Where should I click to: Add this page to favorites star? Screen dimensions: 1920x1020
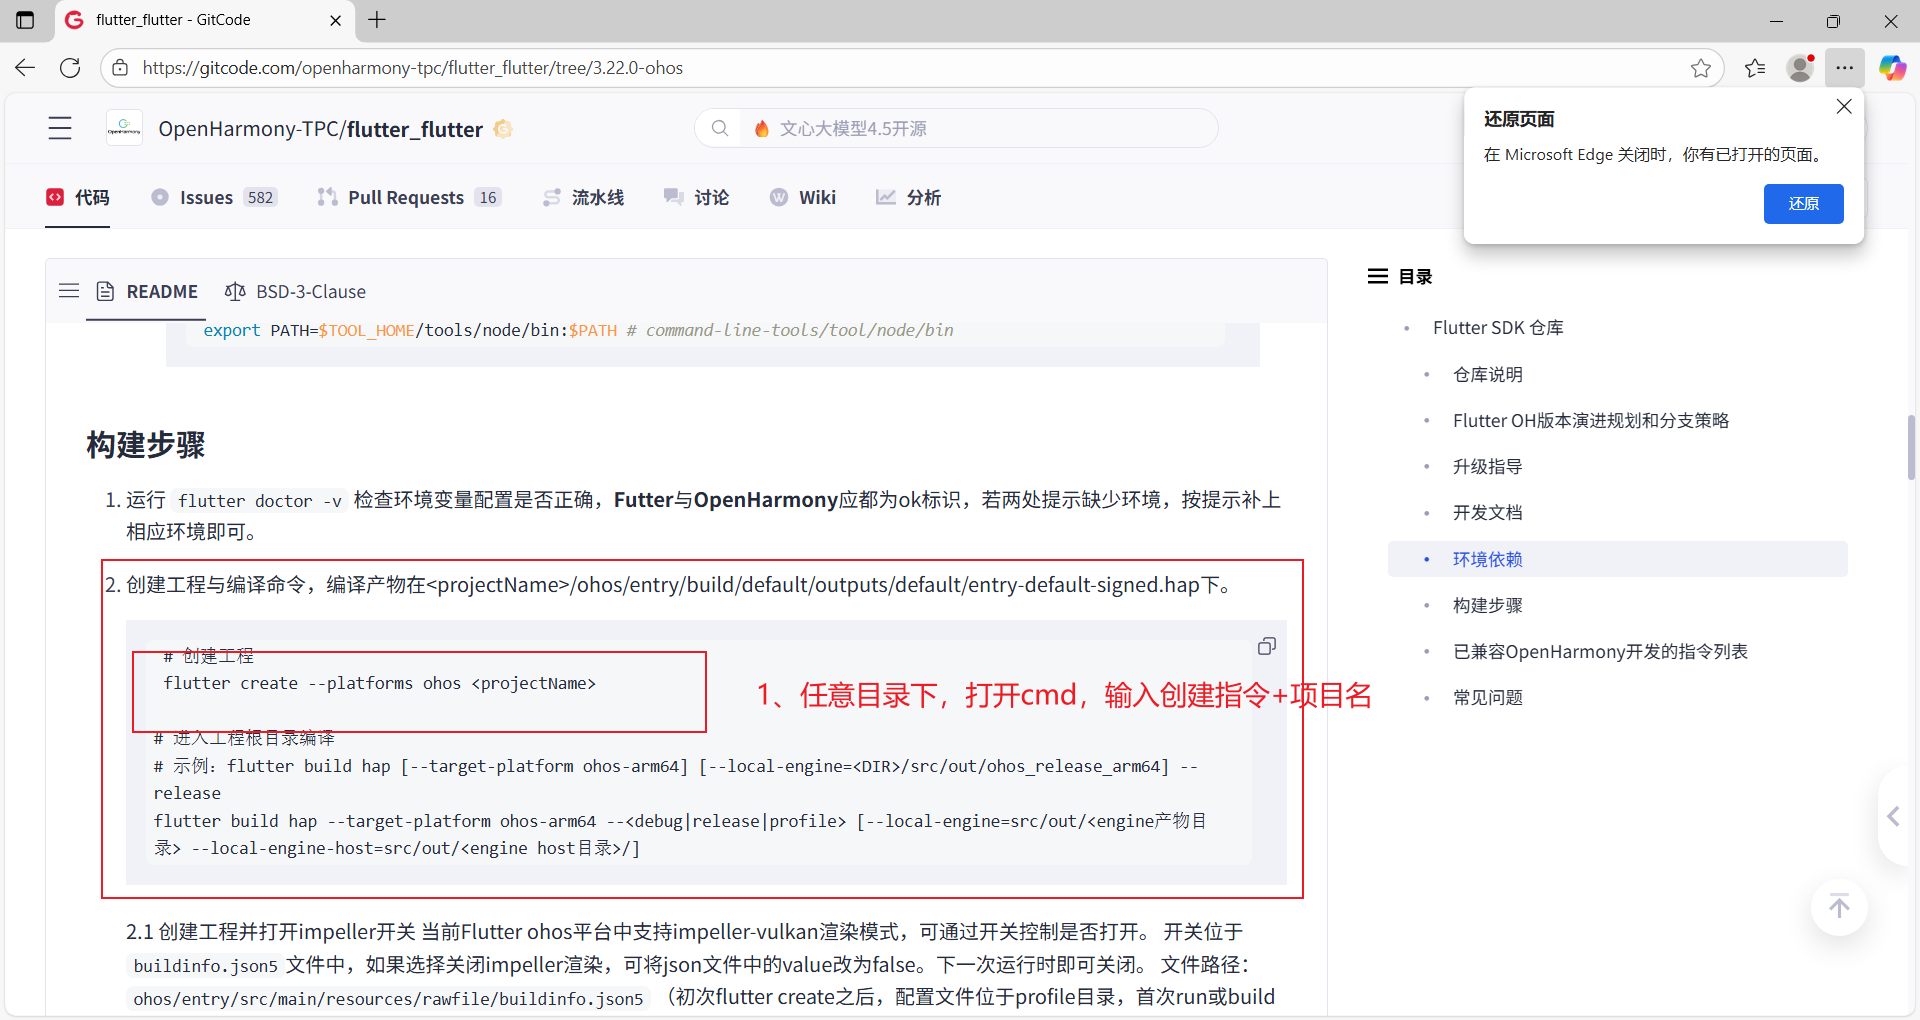(x=1700, y=68)
